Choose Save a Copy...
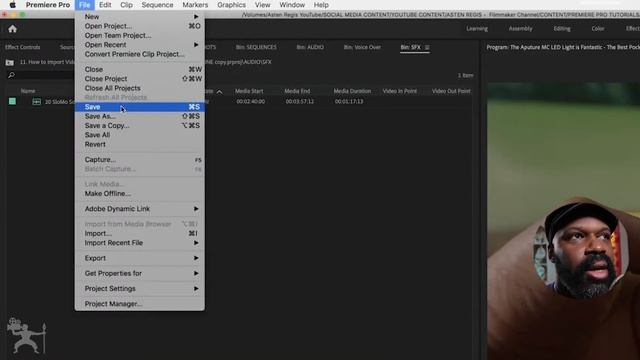The height and width of the screenshot is (360, 640). 140,126
